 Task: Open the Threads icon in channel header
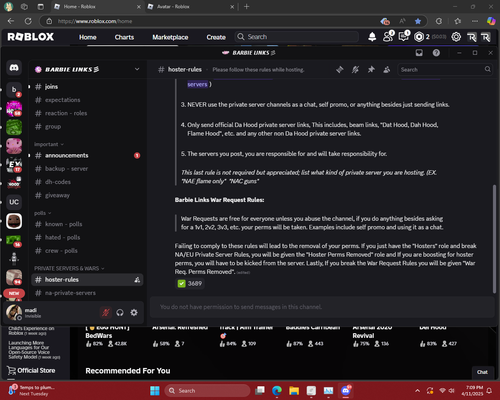(340, 70)
